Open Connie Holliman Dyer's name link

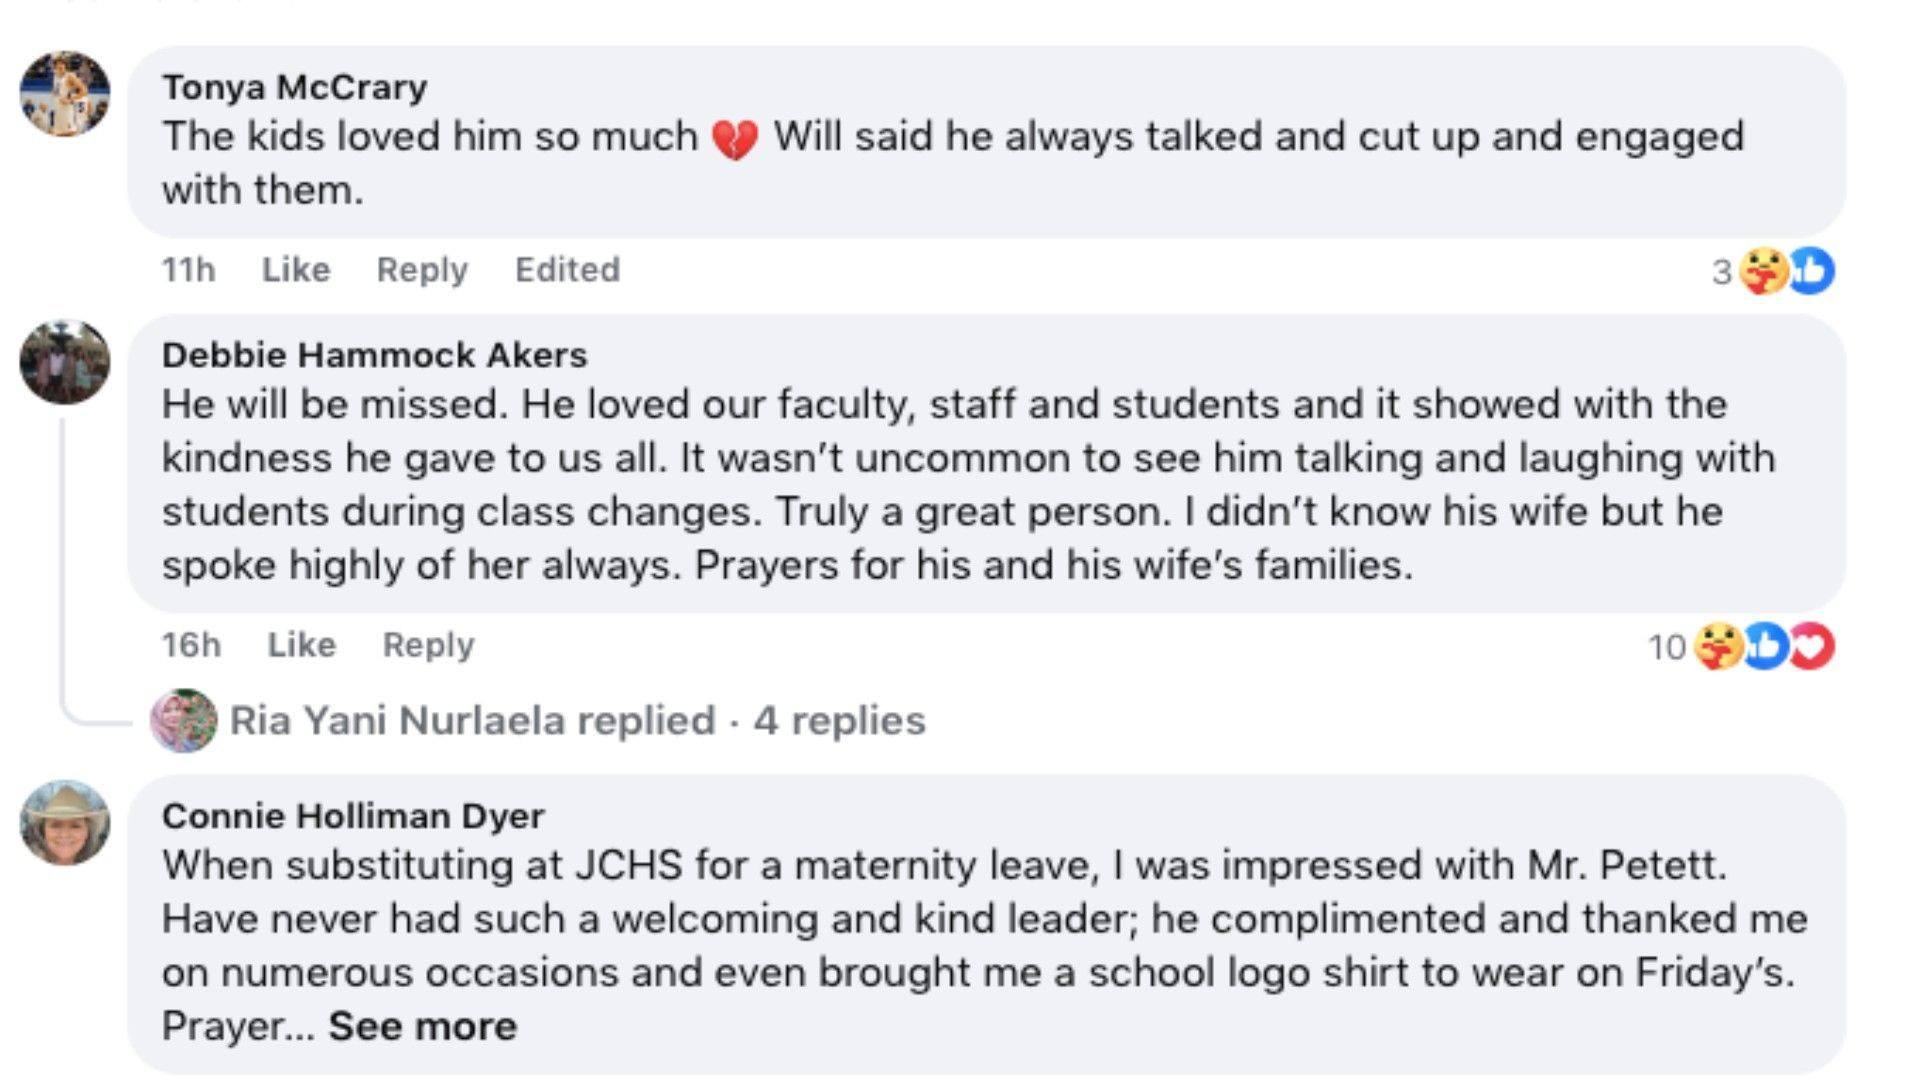coord(353,816)
